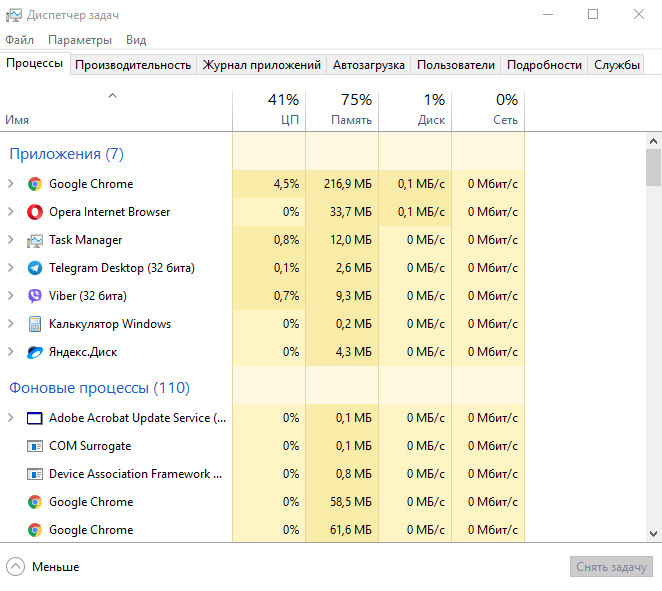Click the Viber icon
Screen dimensions: 662x591
pos(35,296)
